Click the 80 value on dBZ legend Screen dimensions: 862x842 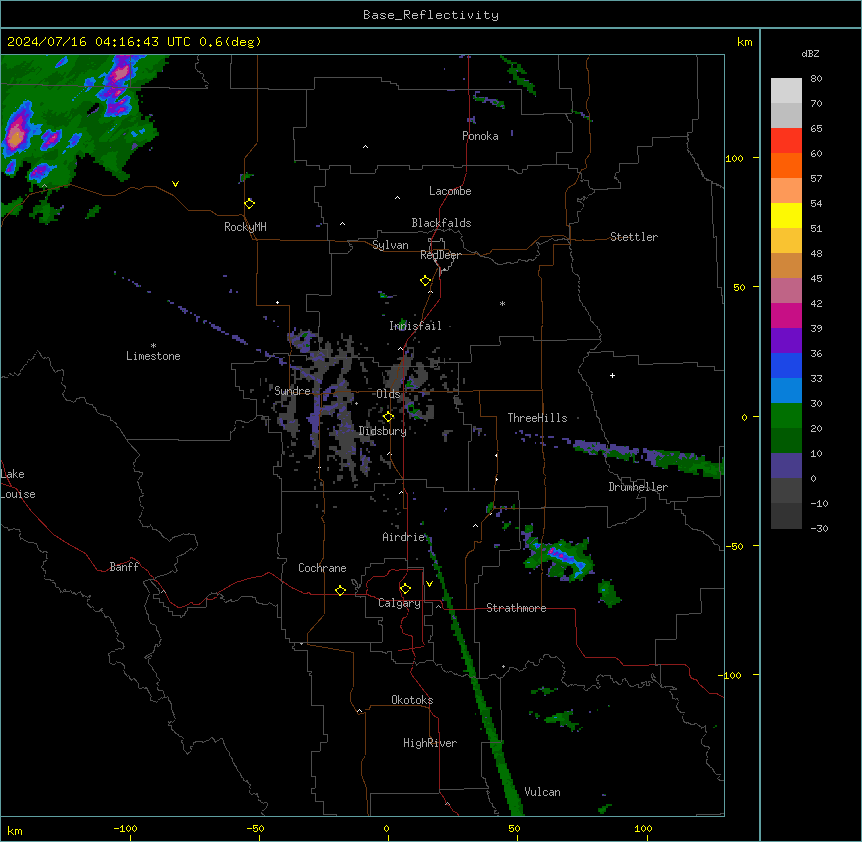(816, 79)
